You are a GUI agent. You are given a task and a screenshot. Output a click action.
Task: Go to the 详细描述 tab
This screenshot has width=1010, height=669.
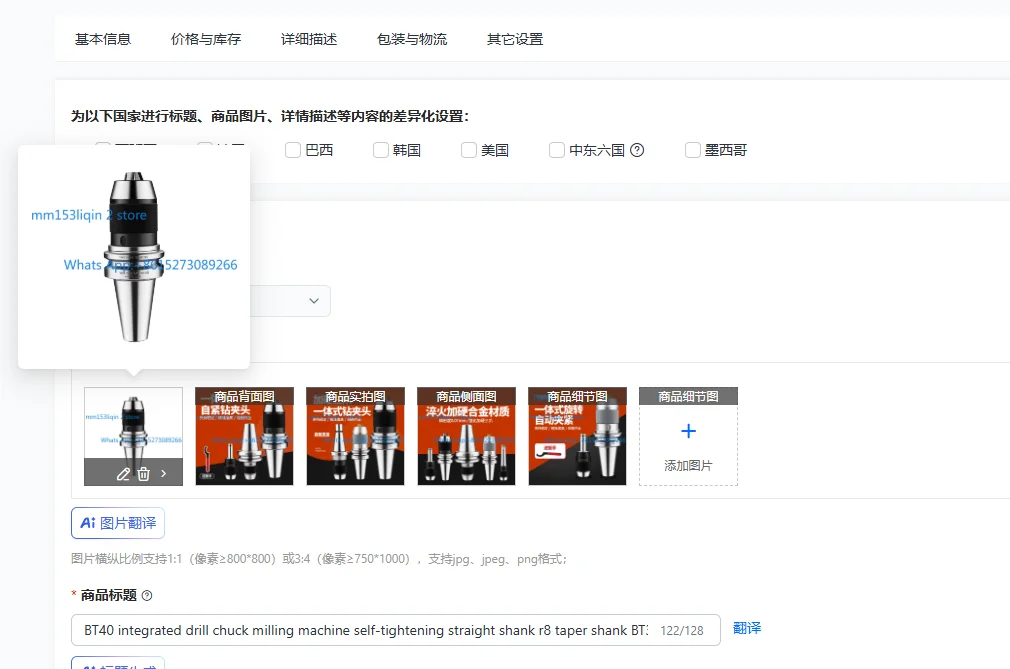(x=309, y=39)
